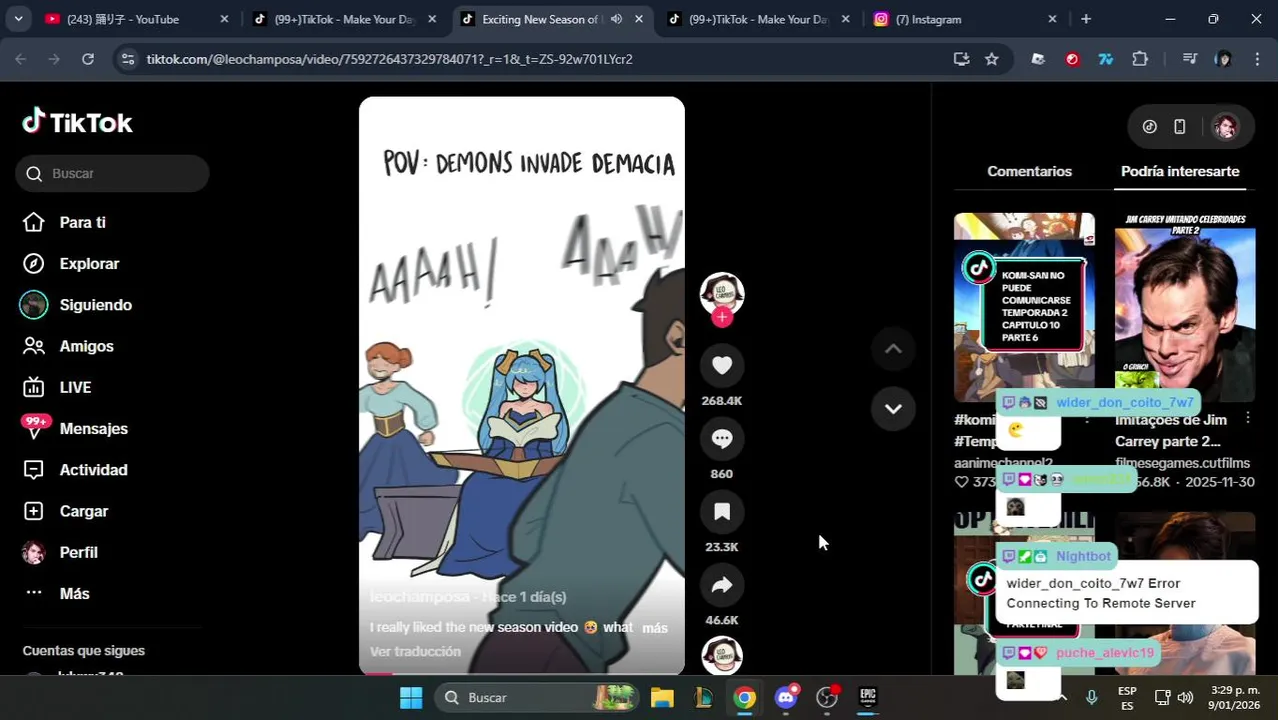Open leochamposa avatar above like button

[722, 293]
